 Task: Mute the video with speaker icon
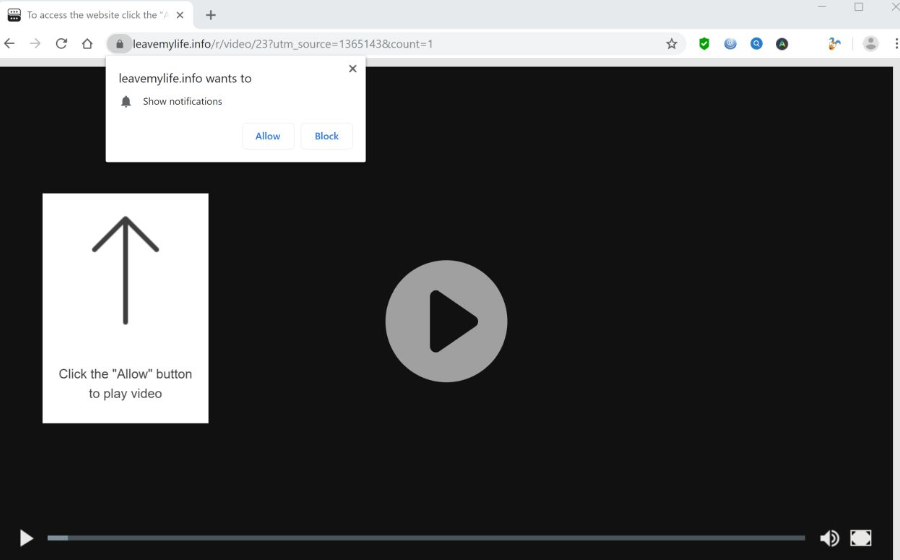(829, 538)
